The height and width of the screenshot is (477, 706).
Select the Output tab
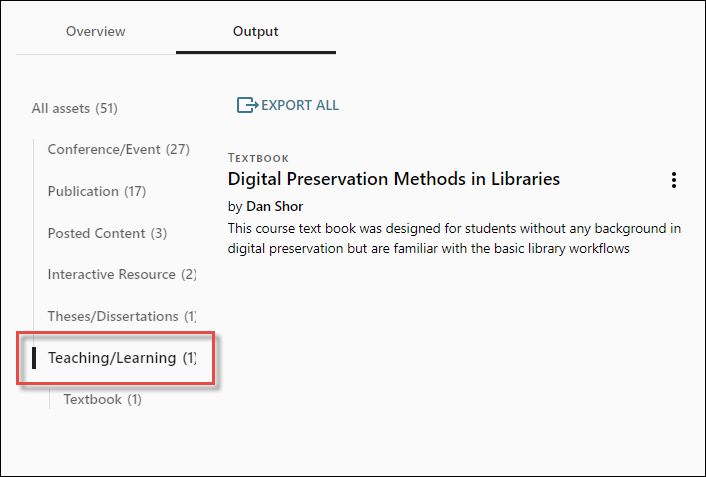tap(255, 31)
